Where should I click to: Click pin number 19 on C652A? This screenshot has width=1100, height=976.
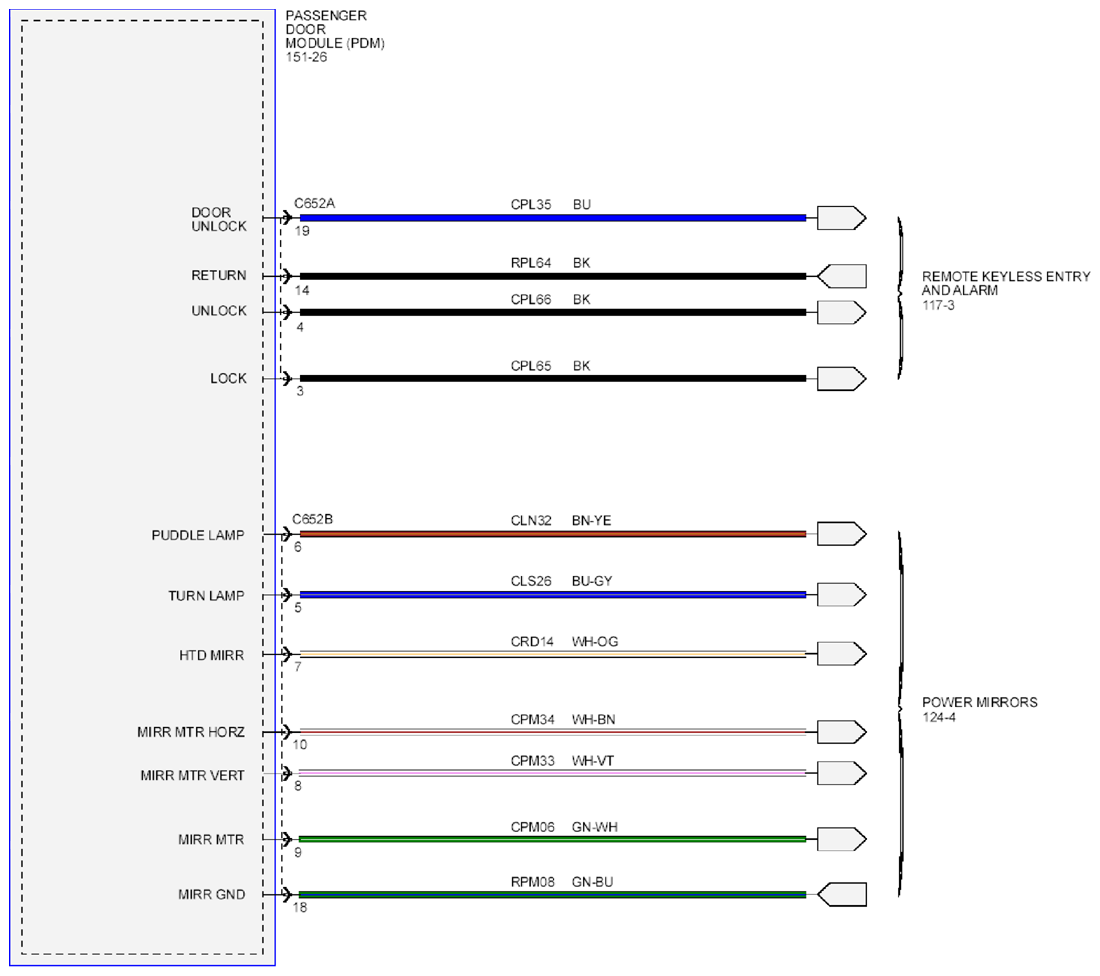302,232
